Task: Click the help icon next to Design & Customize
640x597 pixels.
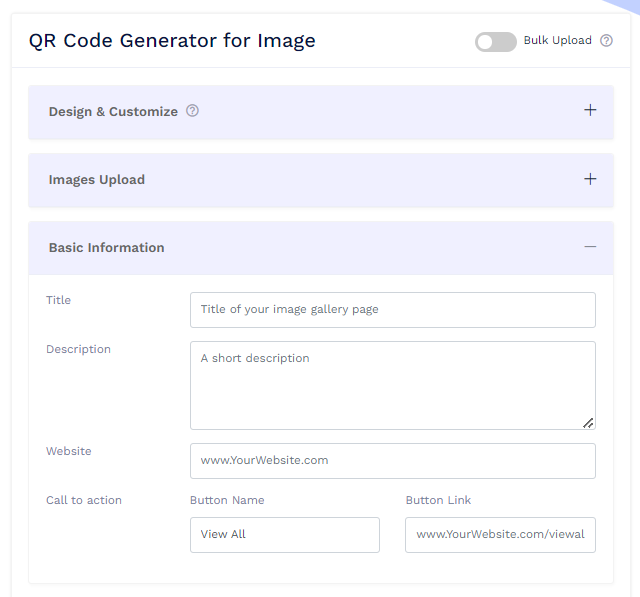Action: pyautogui.click(x=193, y=111)
